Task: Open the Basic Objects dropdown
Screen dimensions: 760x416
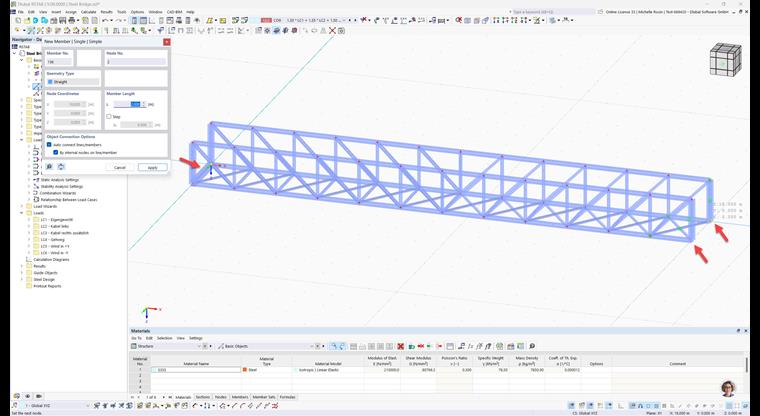Action: tap(266, 346)
